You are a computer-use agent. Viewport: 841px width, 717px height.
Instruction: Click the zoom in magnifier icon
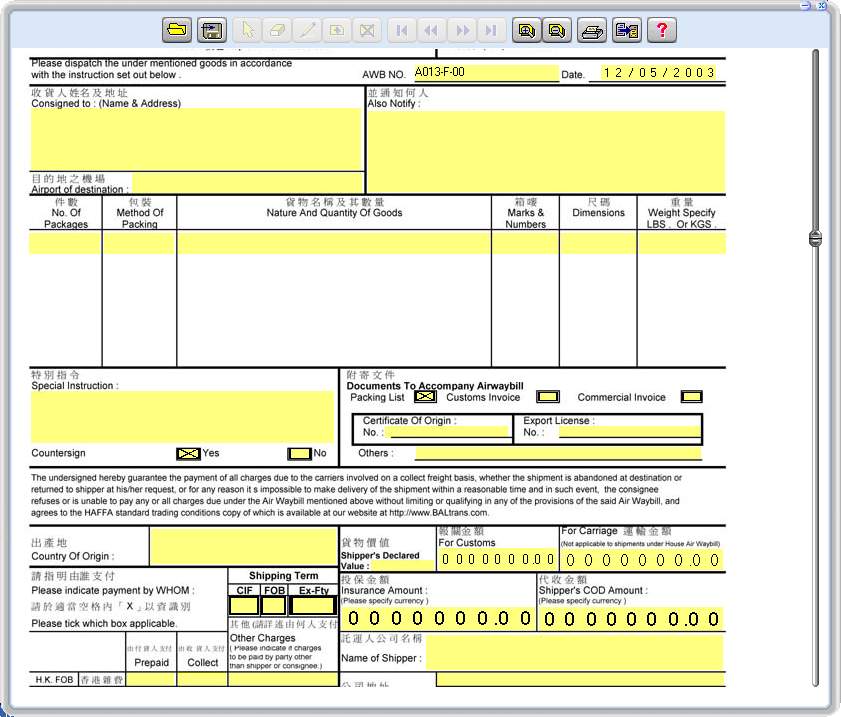(525, 30)
